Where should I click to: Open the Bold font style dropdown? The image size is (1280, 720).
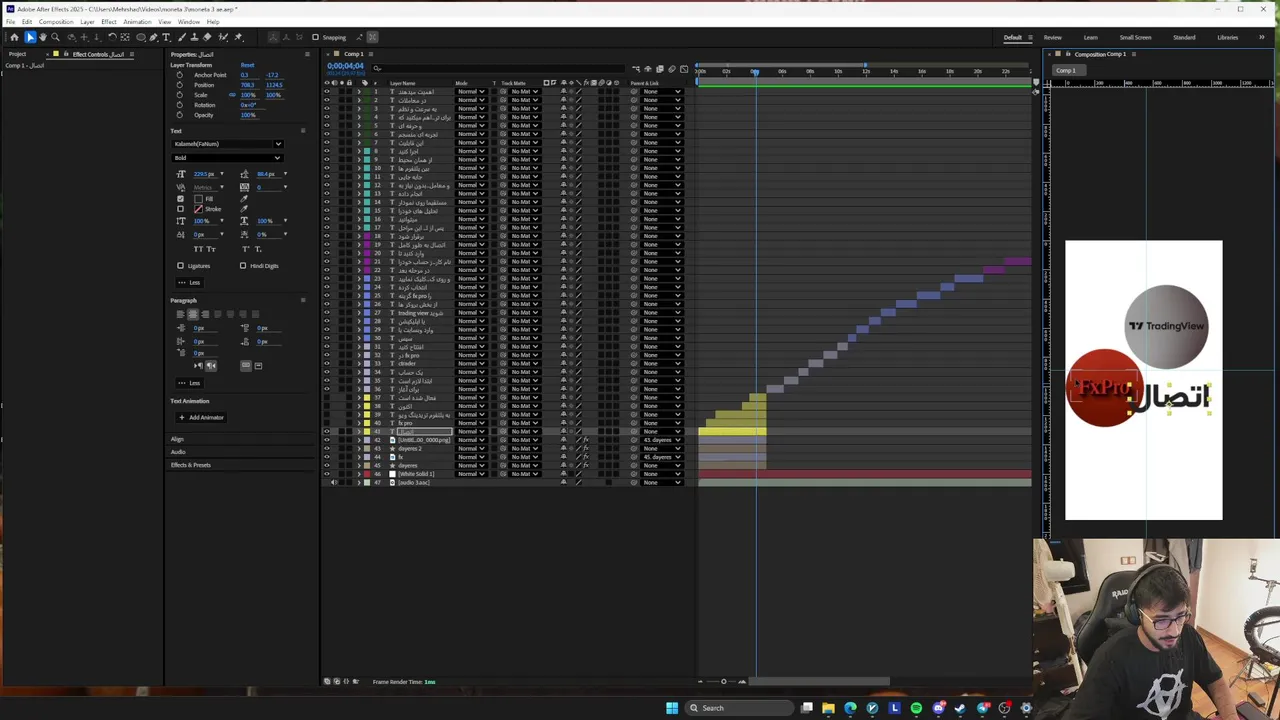coord(228,158)
